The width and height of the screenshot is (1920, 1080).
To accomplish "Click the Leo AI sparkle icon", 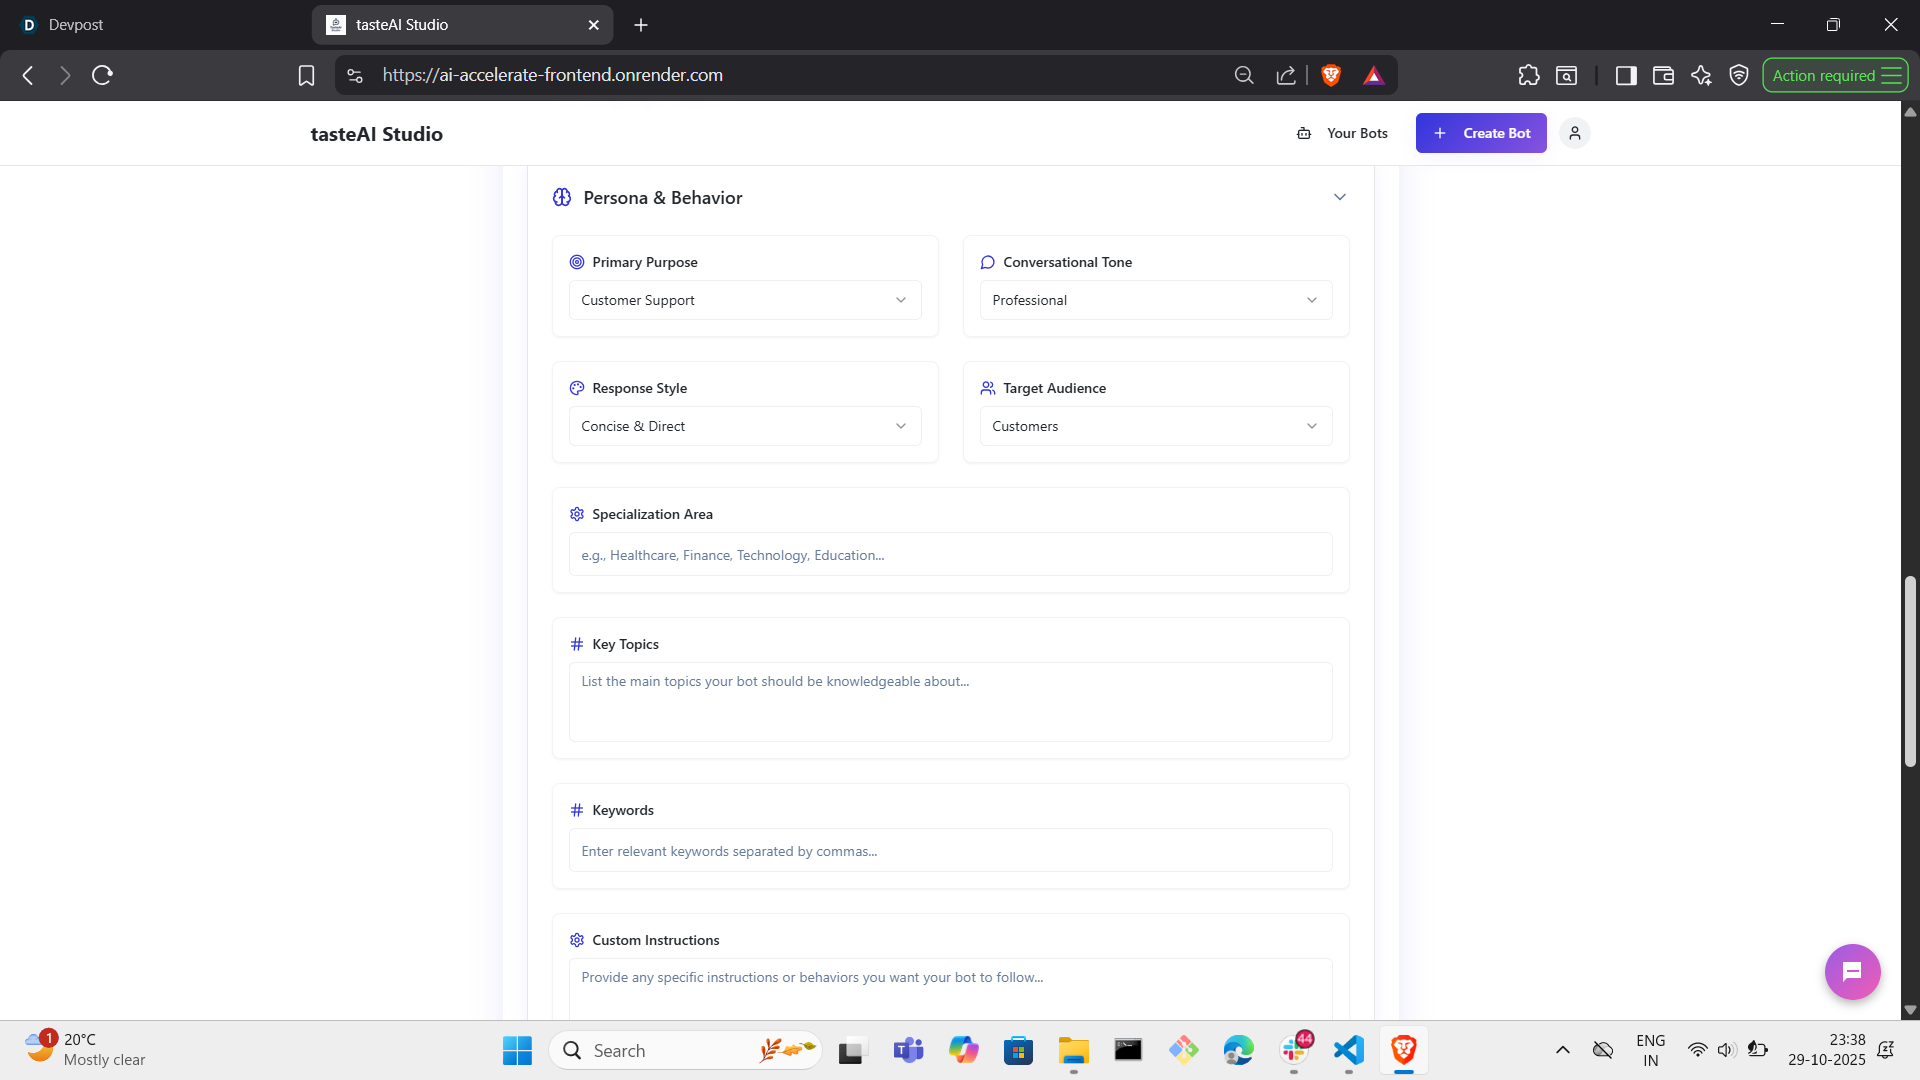I will point(1701,75).
